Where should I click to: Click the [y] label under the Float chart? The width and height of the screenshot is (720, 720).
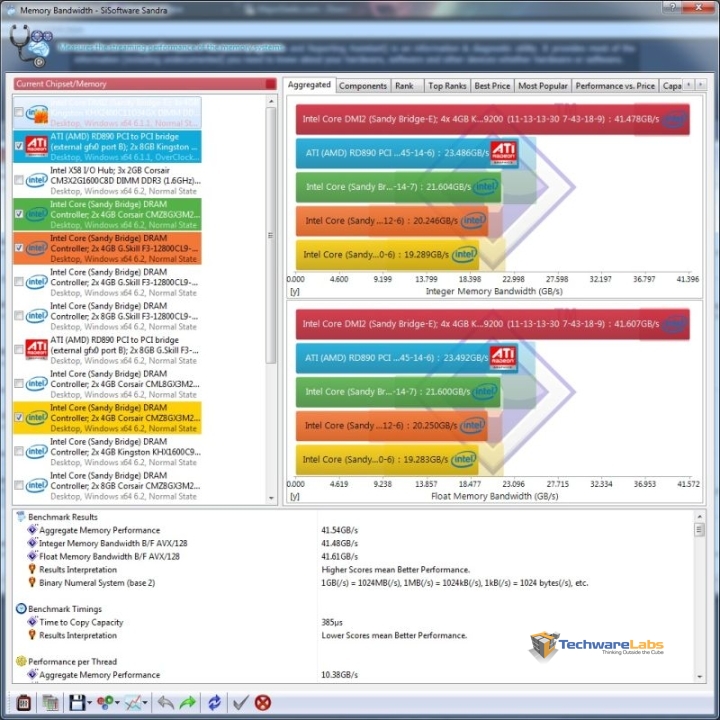click(294, 496)
